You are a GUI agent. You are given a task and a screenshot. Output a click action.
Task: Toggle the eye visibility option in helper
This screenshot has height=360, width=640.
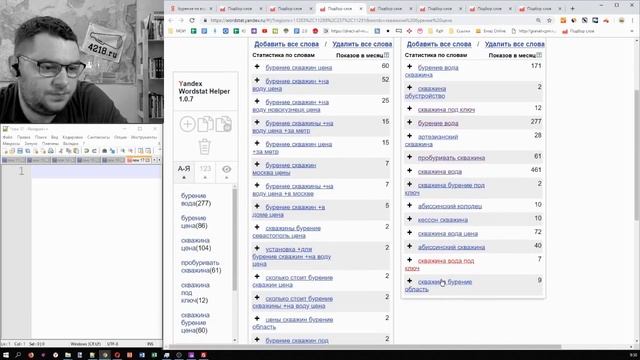click(x=227, y=172)
